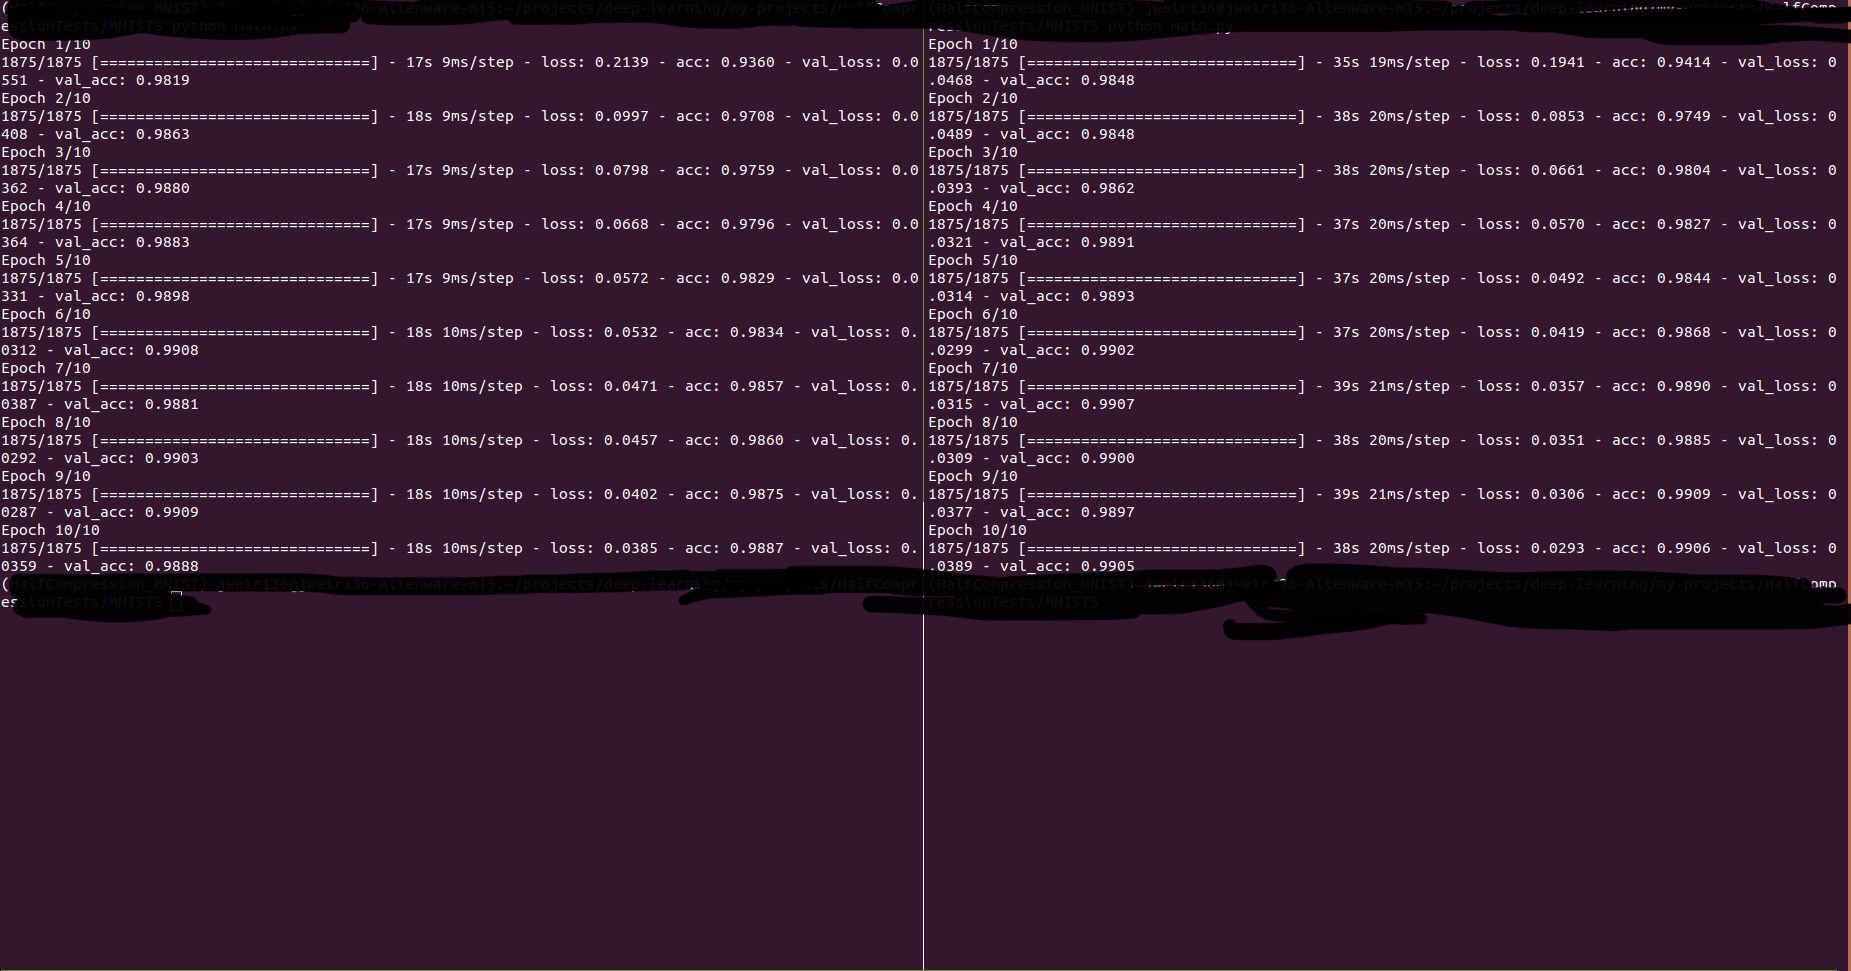Screen dimensions: 1851x971
Task: Click "Epoch 10/10" in the right pane
Action: click(x=977, y=530)
